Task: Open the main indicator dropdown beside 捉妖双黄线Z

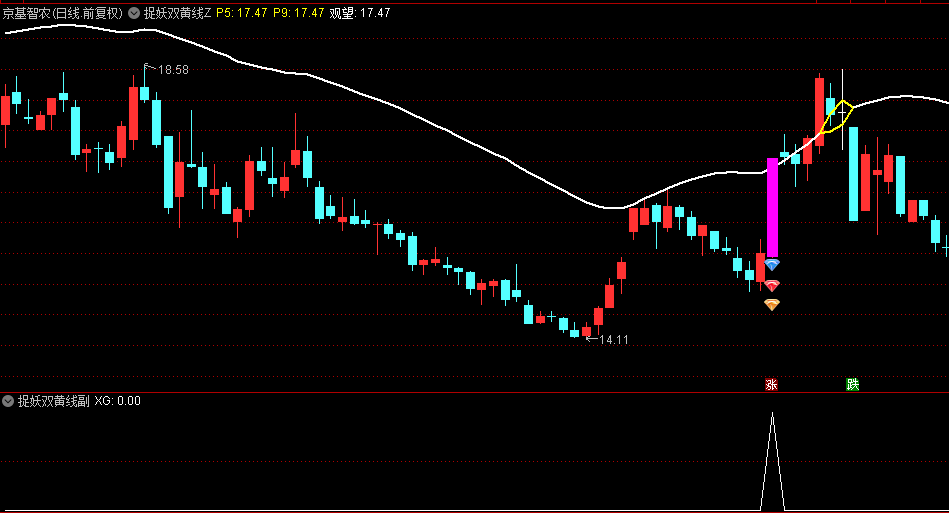Action: 134,13
